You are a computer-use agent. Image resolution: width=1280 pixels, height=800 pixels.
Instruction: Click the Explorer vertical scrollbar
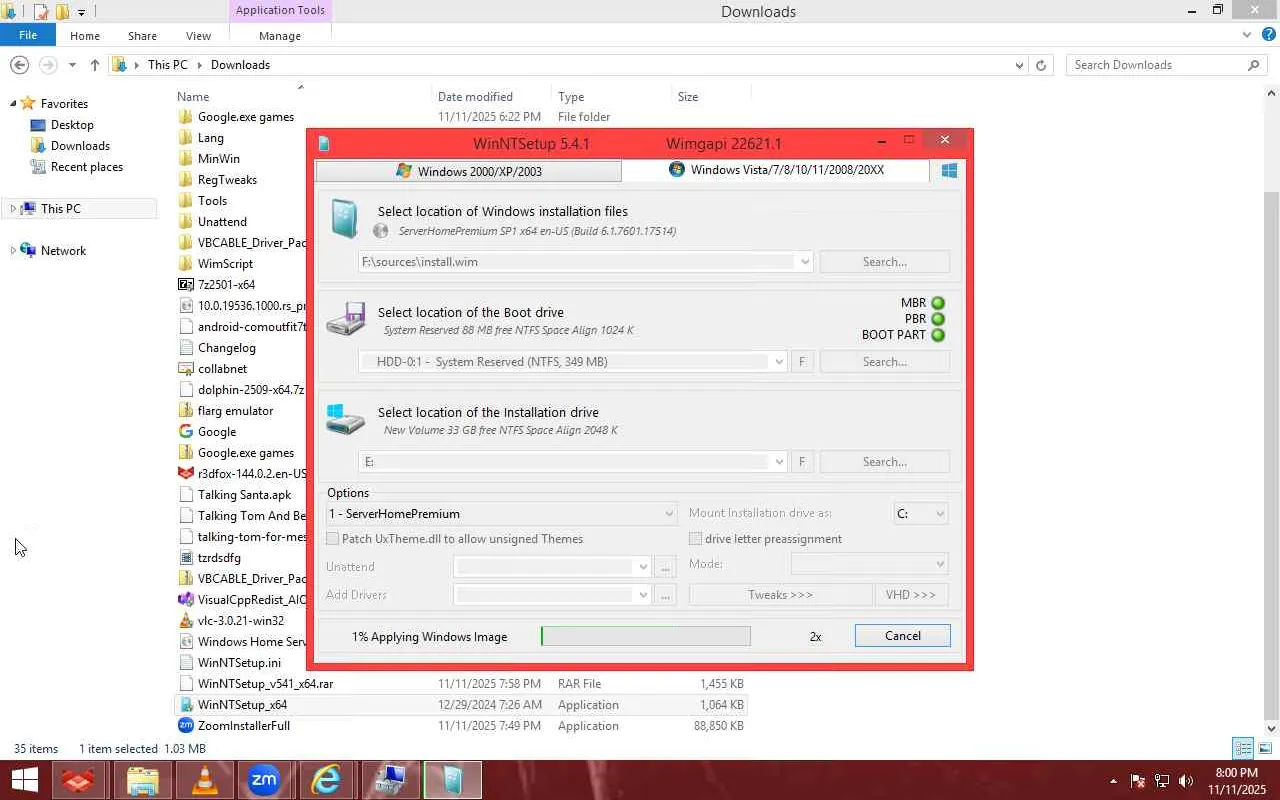pyautogui.click(x=1272, y=410)
